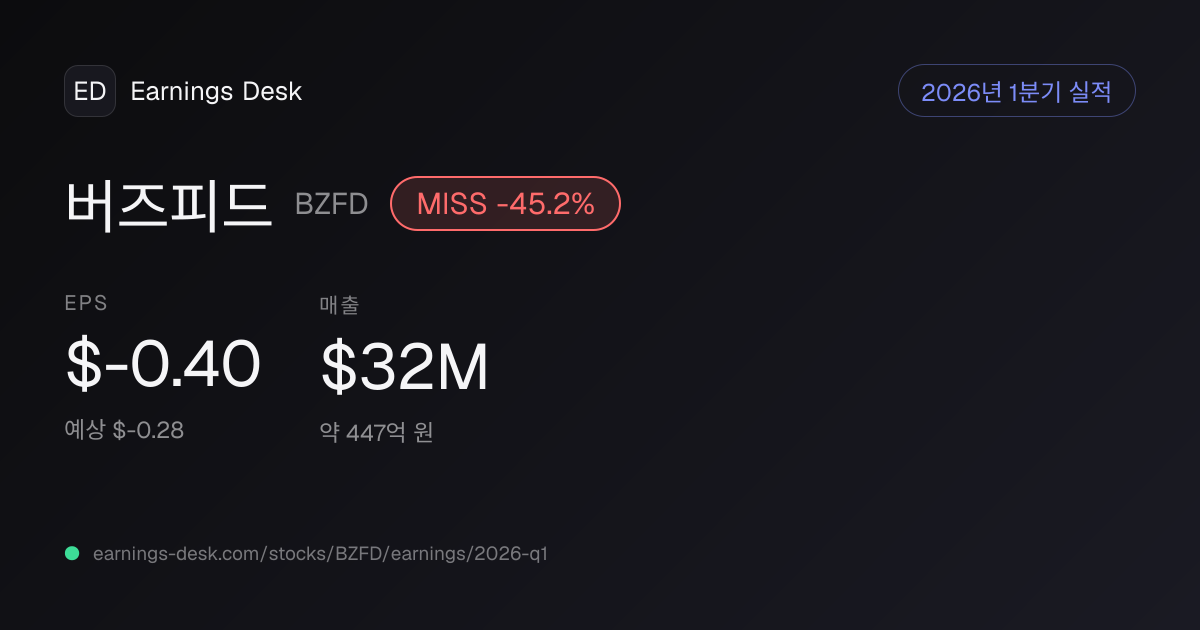The width and height of the screenshot is (1200, 630).
Task: Select the 예상 $-0.28 estimate text
Action: pyautogui.click(x=124, y=430)
